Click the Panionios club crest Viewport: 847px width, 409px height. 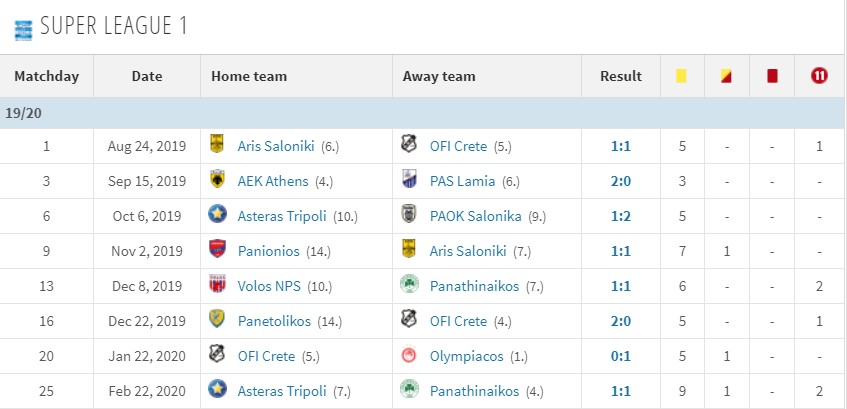(217, 249)
